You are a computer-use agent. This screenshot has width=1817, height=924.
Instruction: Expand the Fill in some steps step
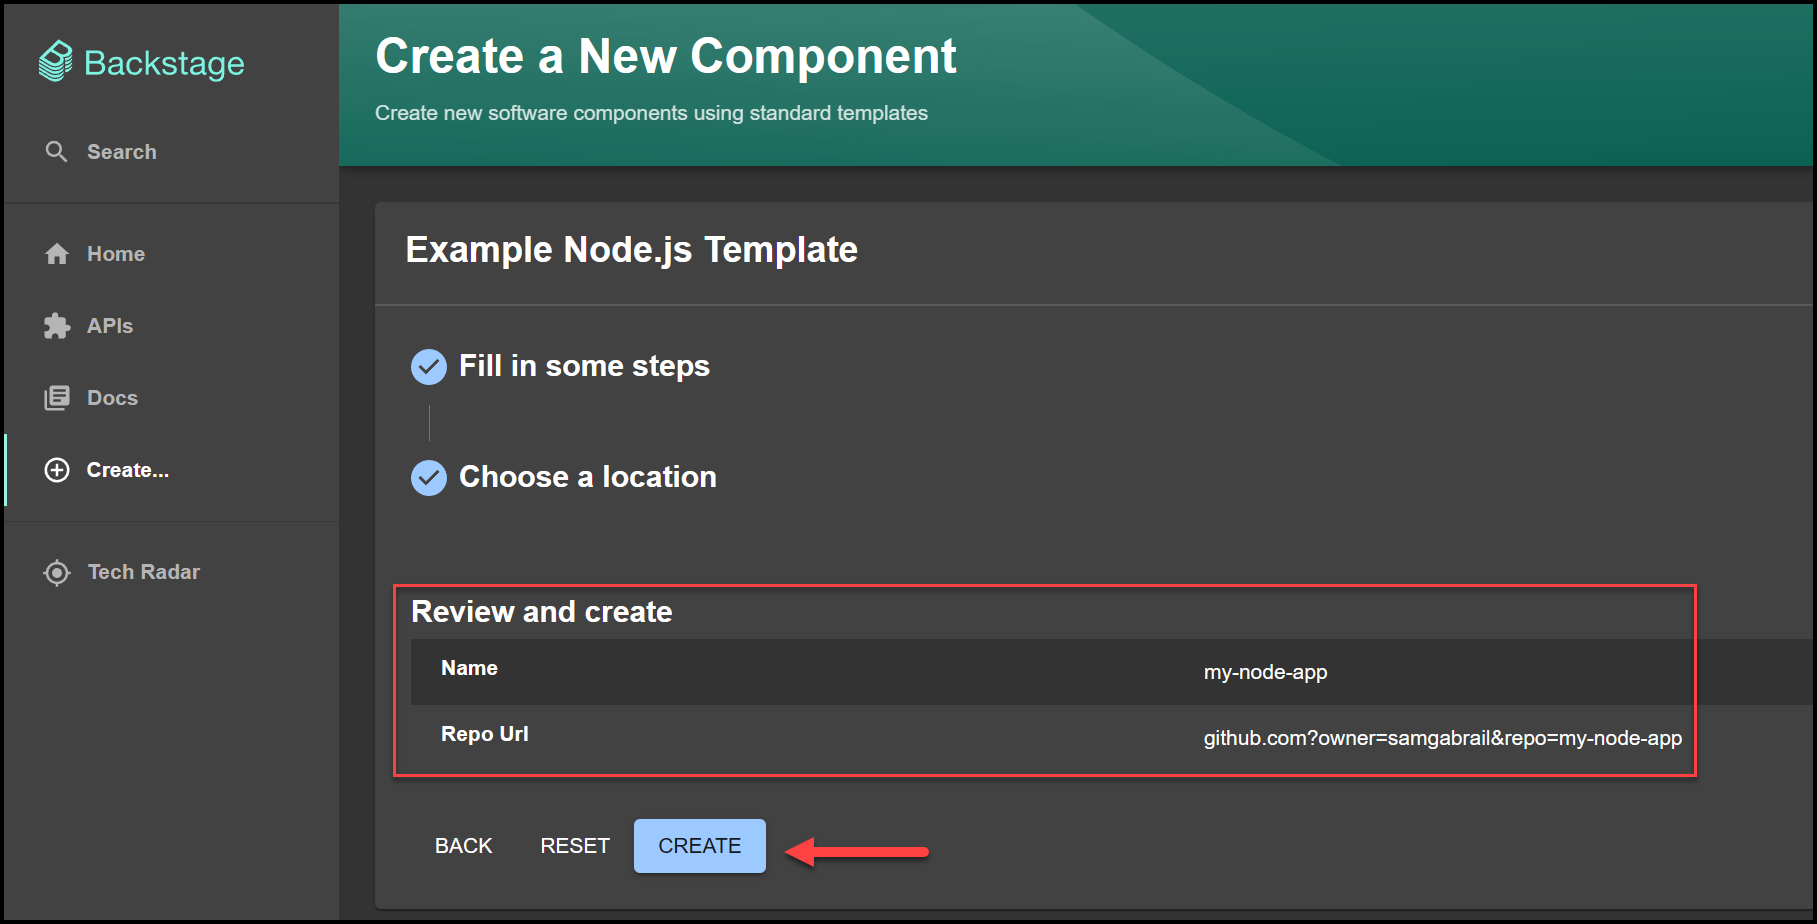583,366
